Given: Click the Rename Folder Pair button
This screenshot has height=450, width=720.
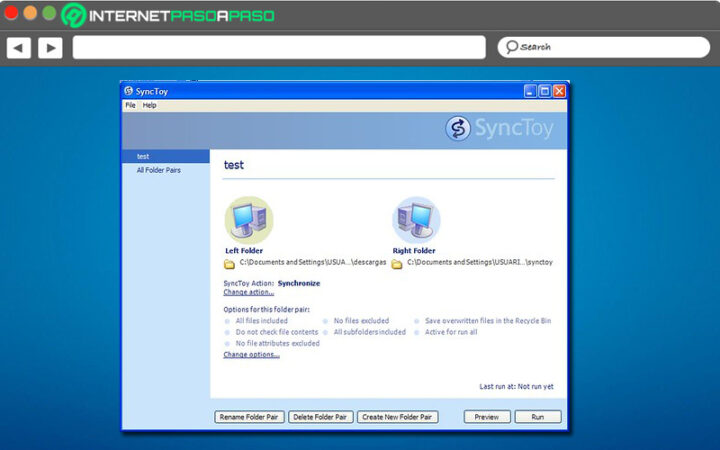Looking at the screenshot, I should coord(249,416).
